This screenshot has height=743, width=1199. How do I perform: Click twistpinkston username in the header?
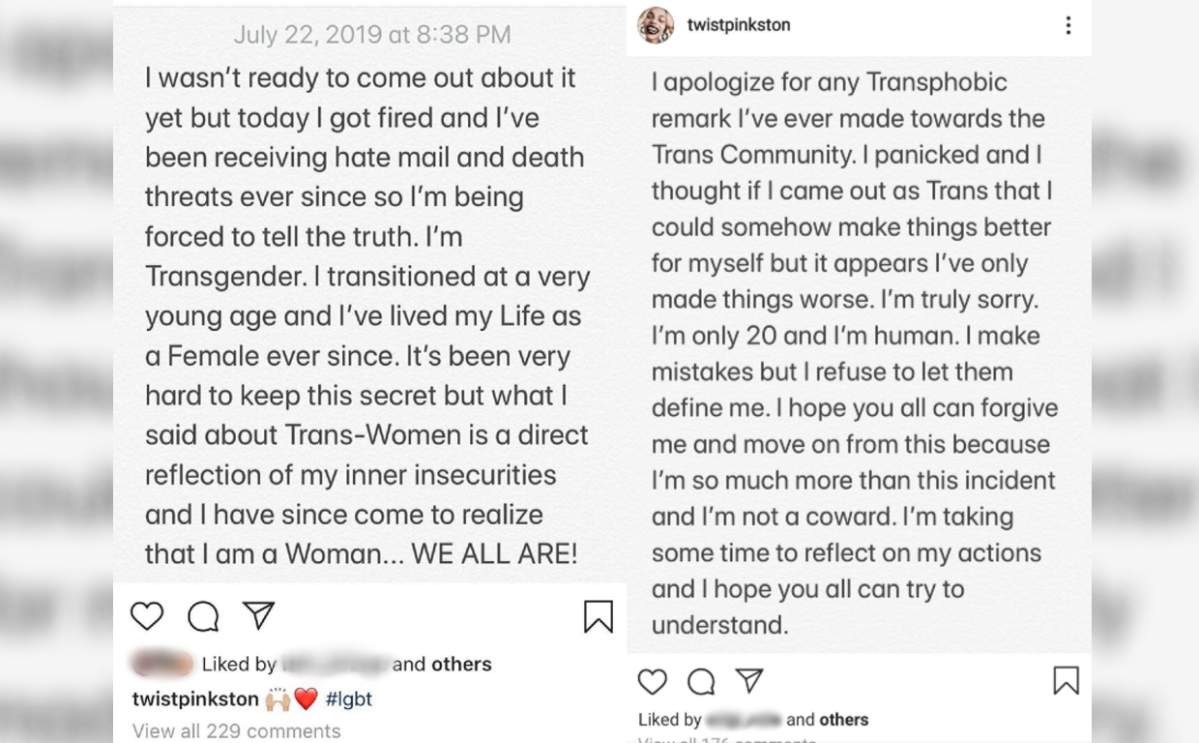736,24
